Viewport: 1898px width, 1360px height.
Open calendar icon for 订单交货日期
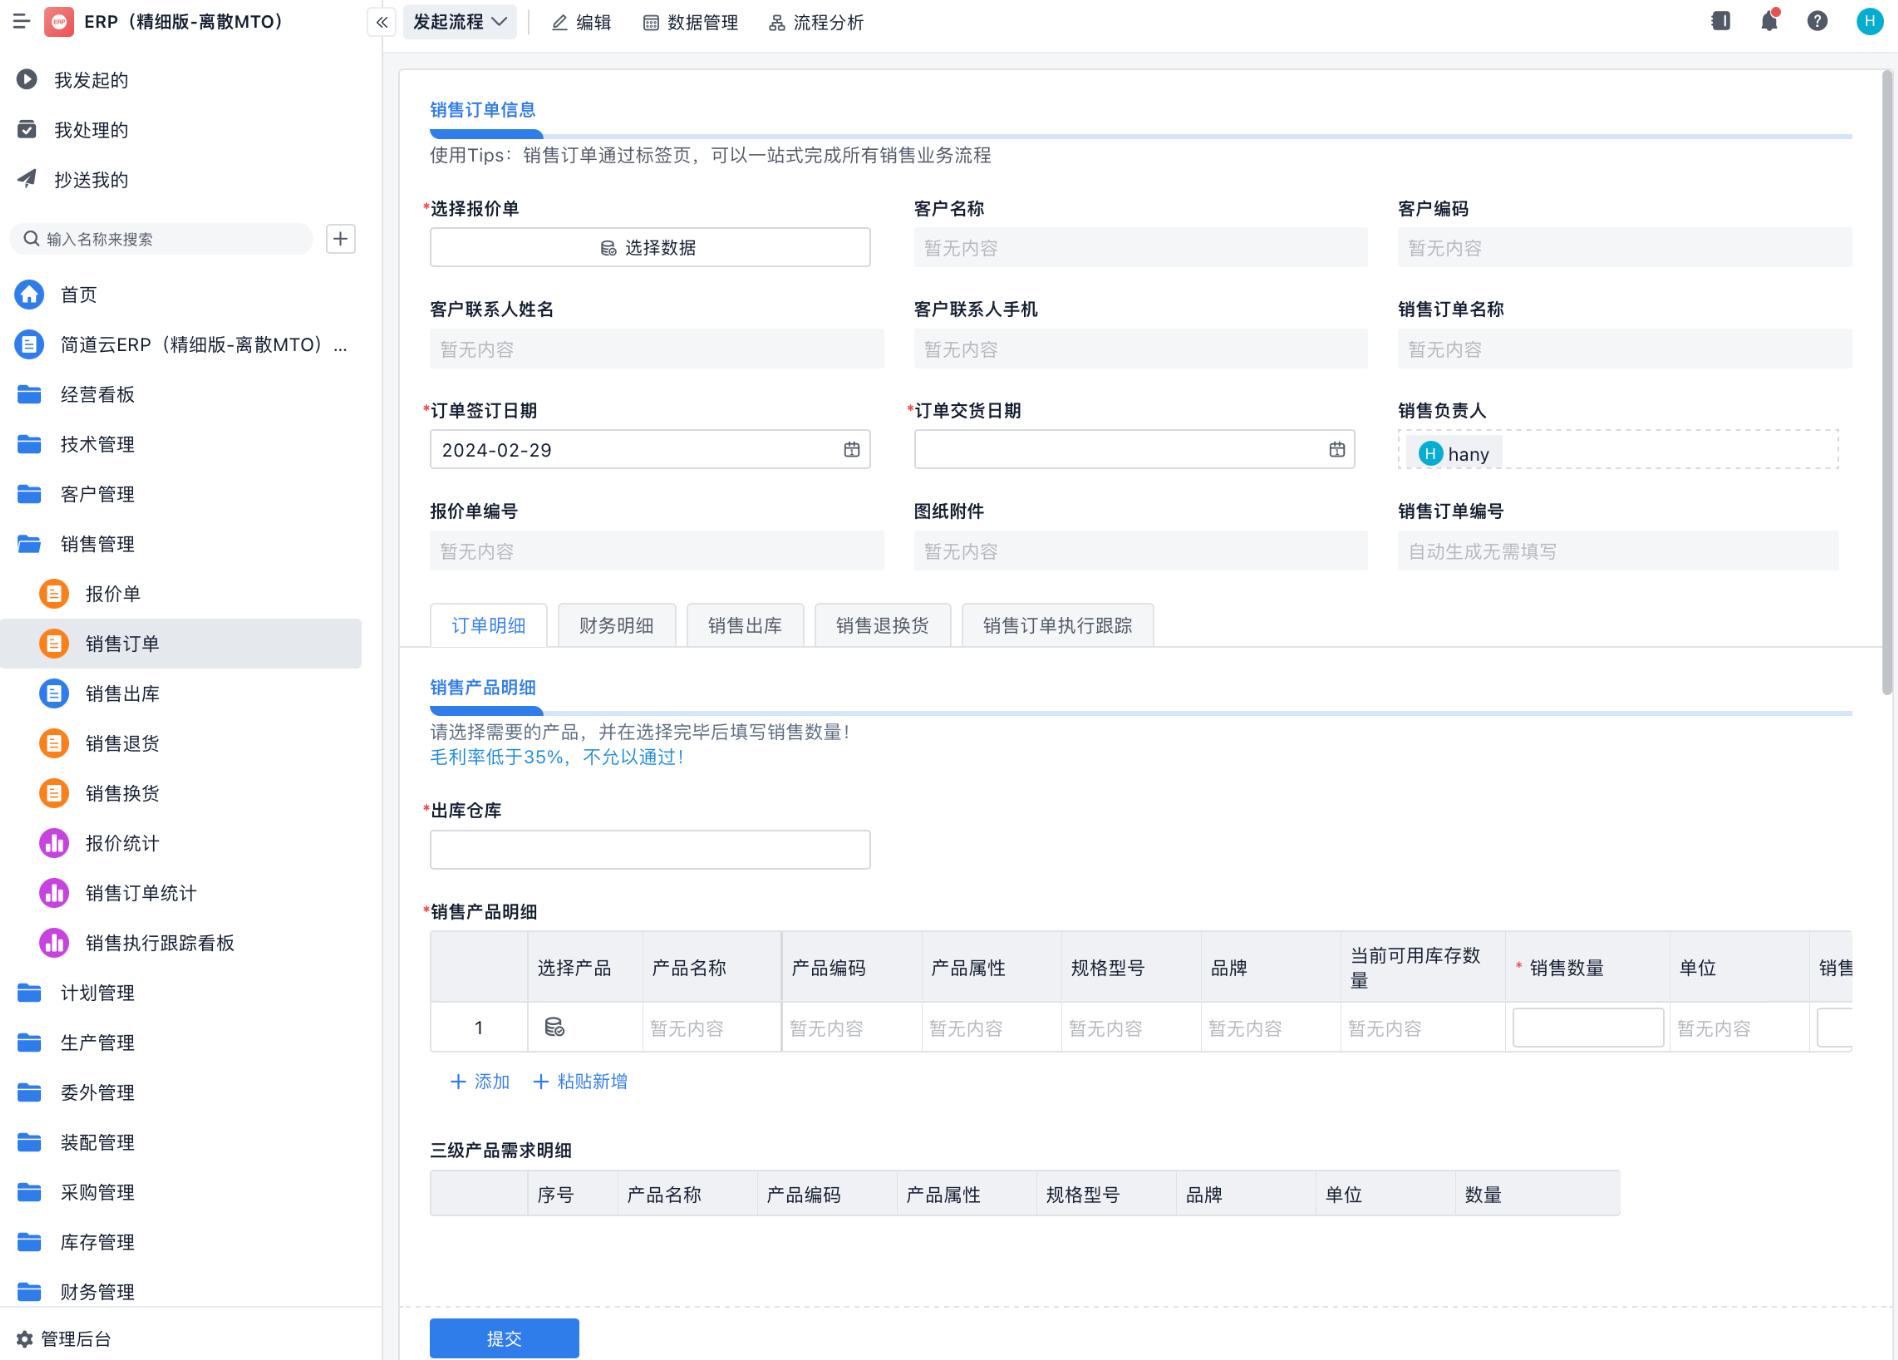point(1337,450)
